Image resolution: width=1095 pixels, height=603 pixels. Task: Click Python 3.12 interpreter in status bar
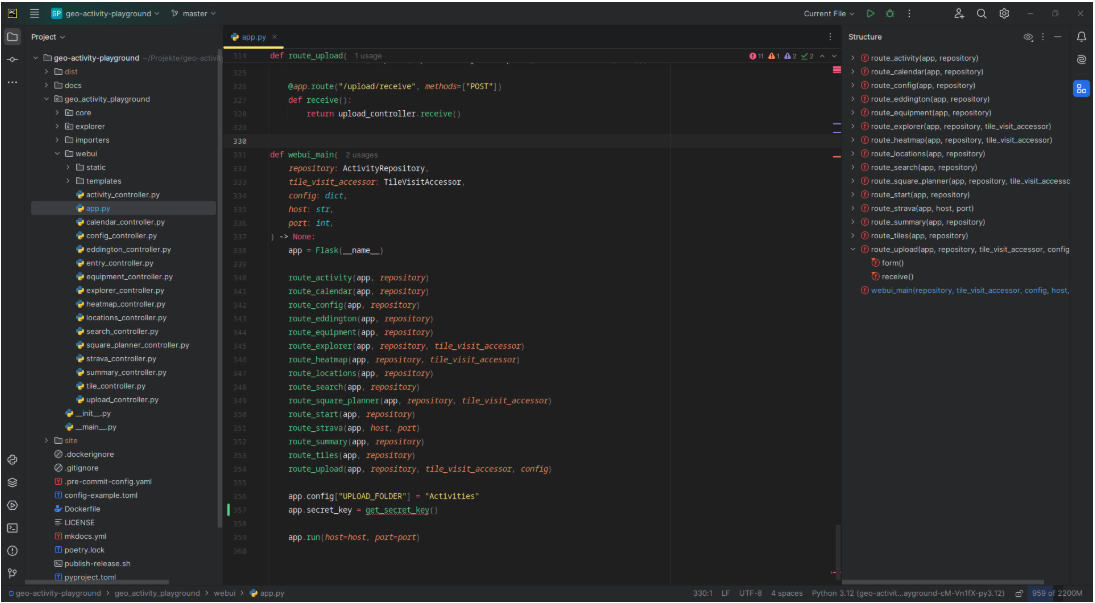[910, 593]
